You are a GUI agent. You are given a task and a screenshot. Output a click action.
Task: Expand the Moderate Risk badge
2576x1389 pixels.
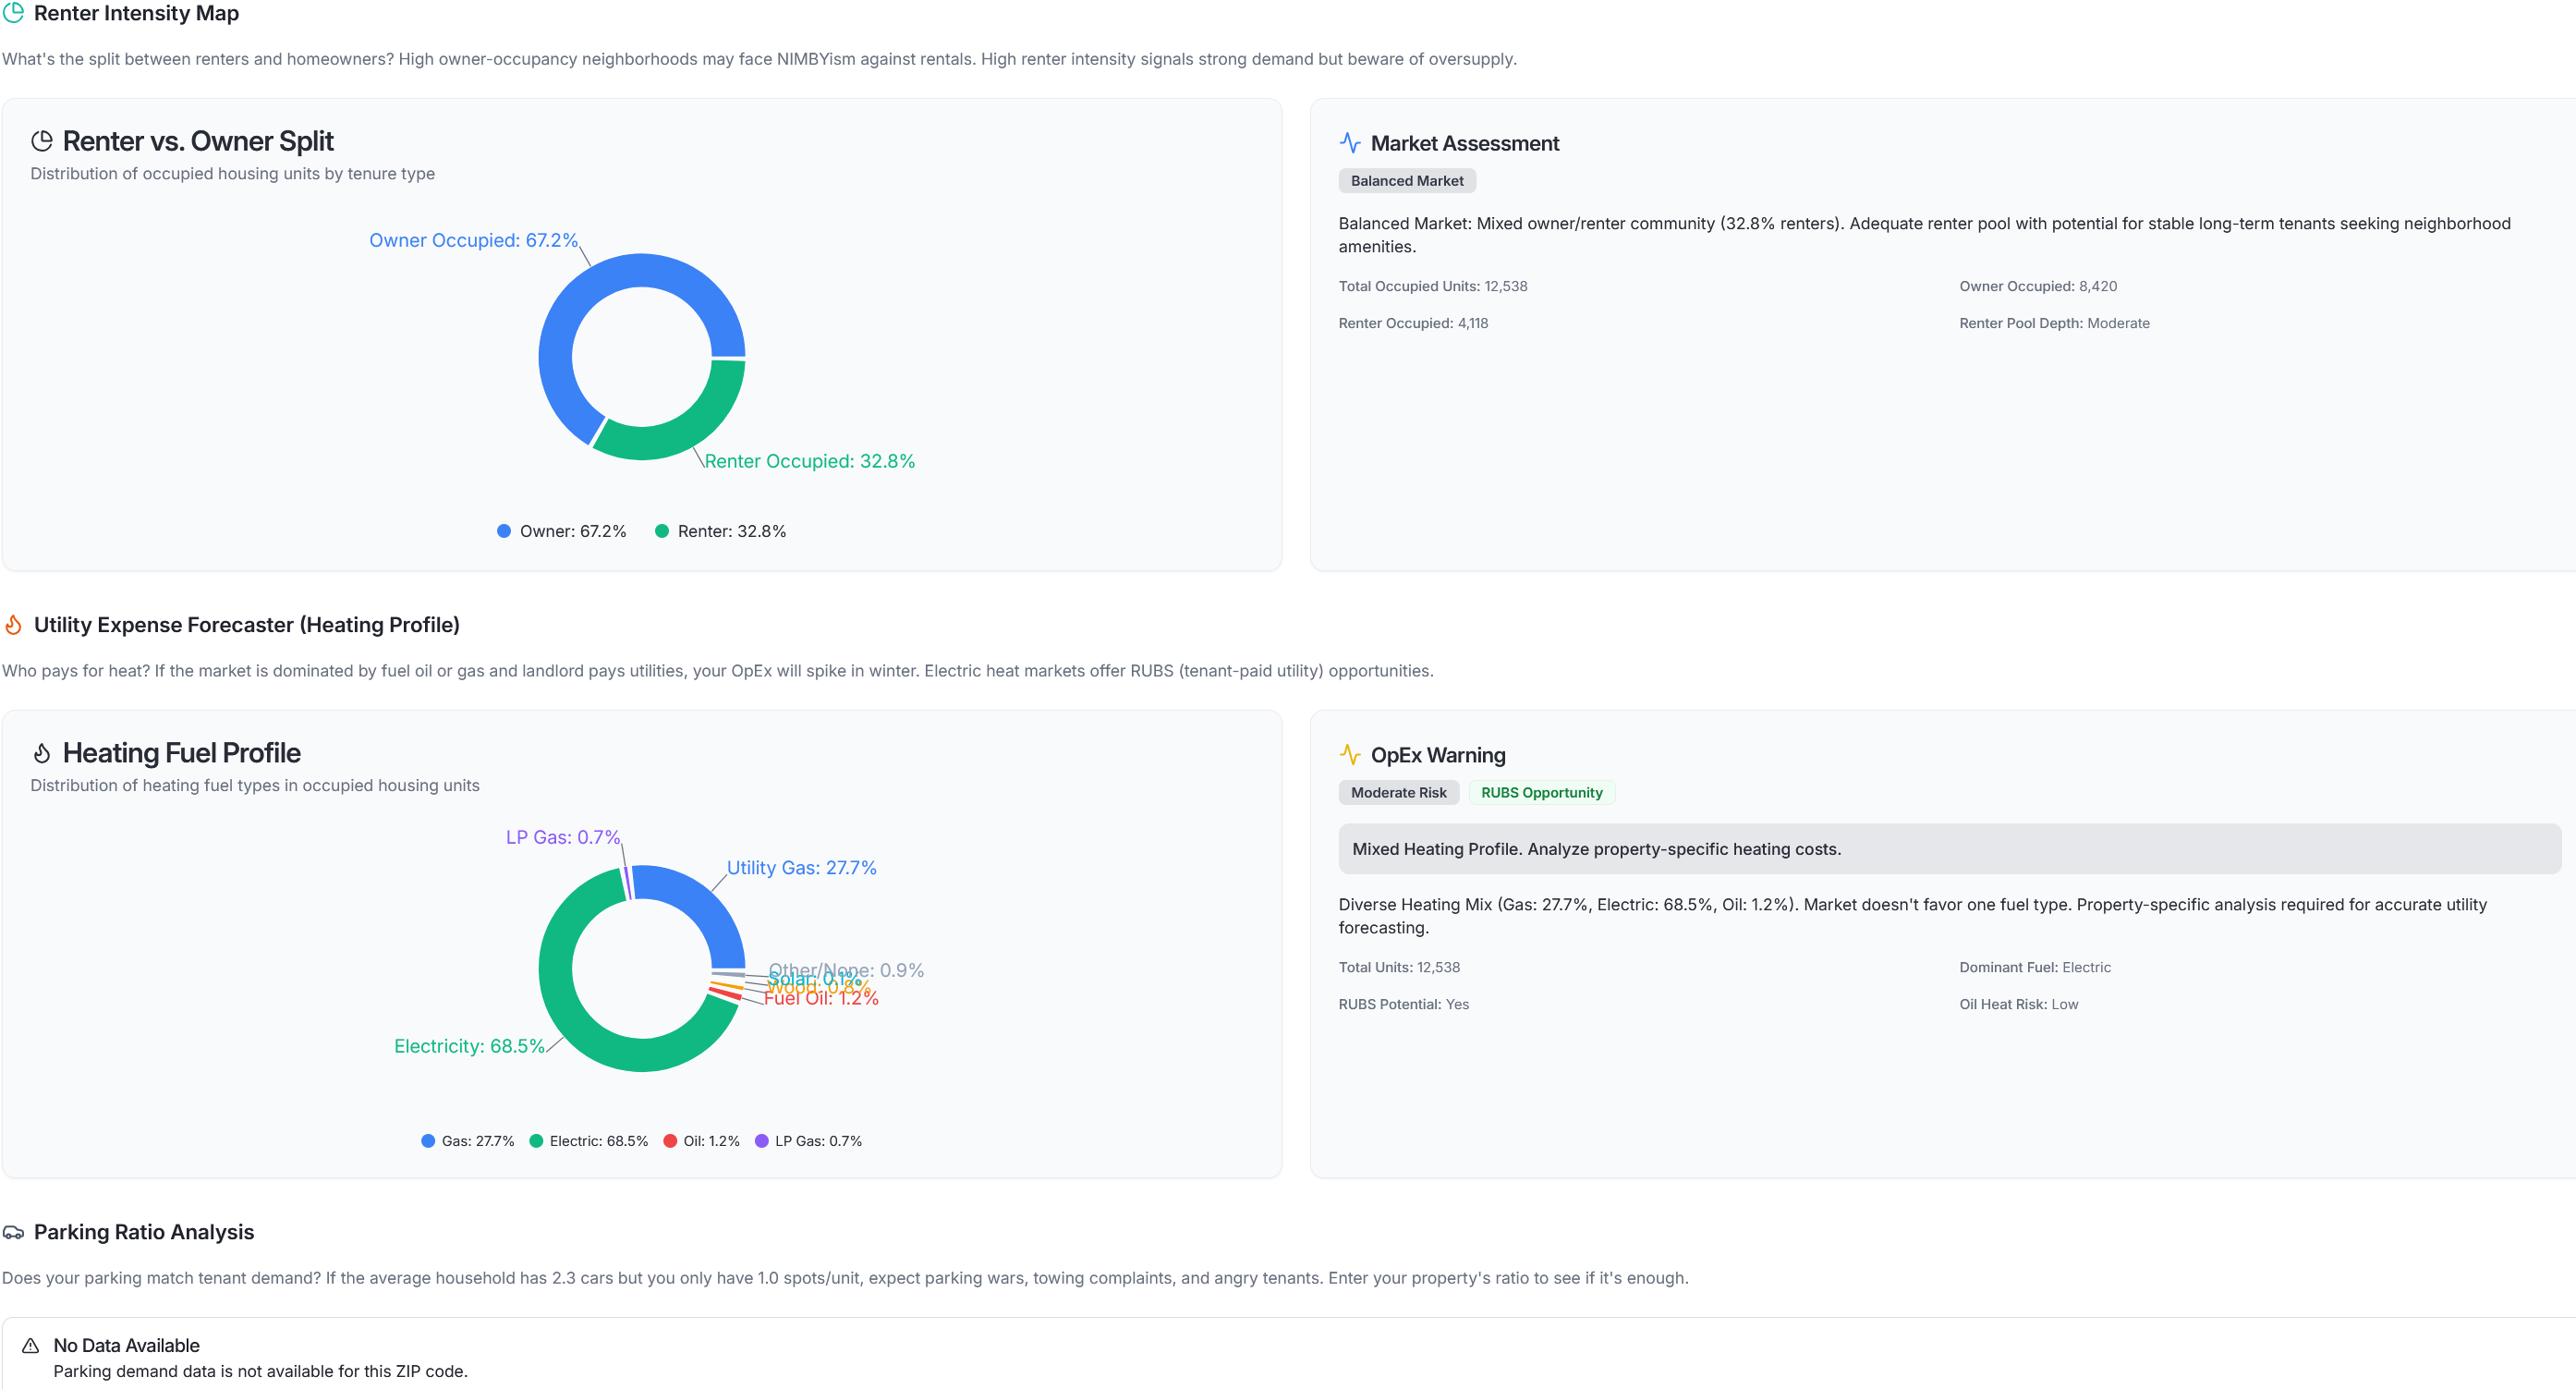click(1398, 792)
